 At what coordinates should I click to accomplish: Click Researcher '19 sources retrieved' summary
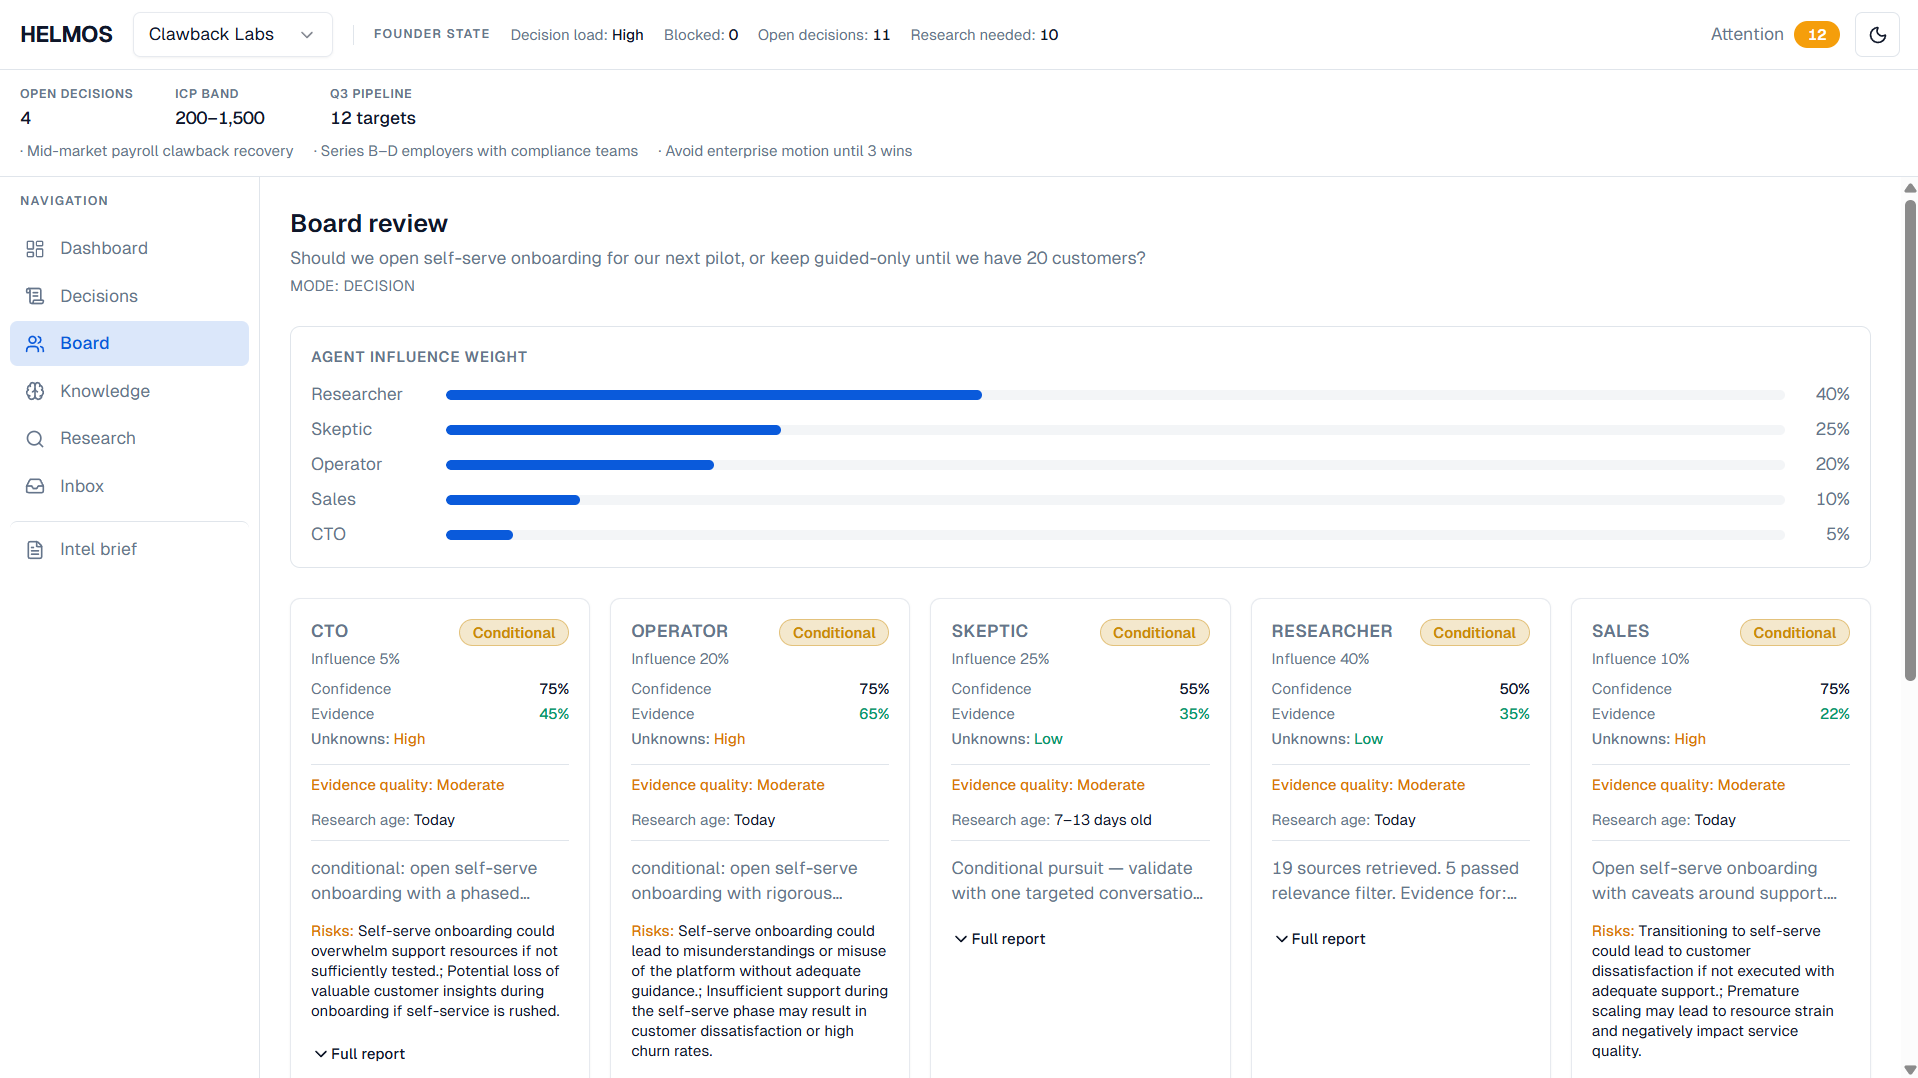coord(1395,881)
